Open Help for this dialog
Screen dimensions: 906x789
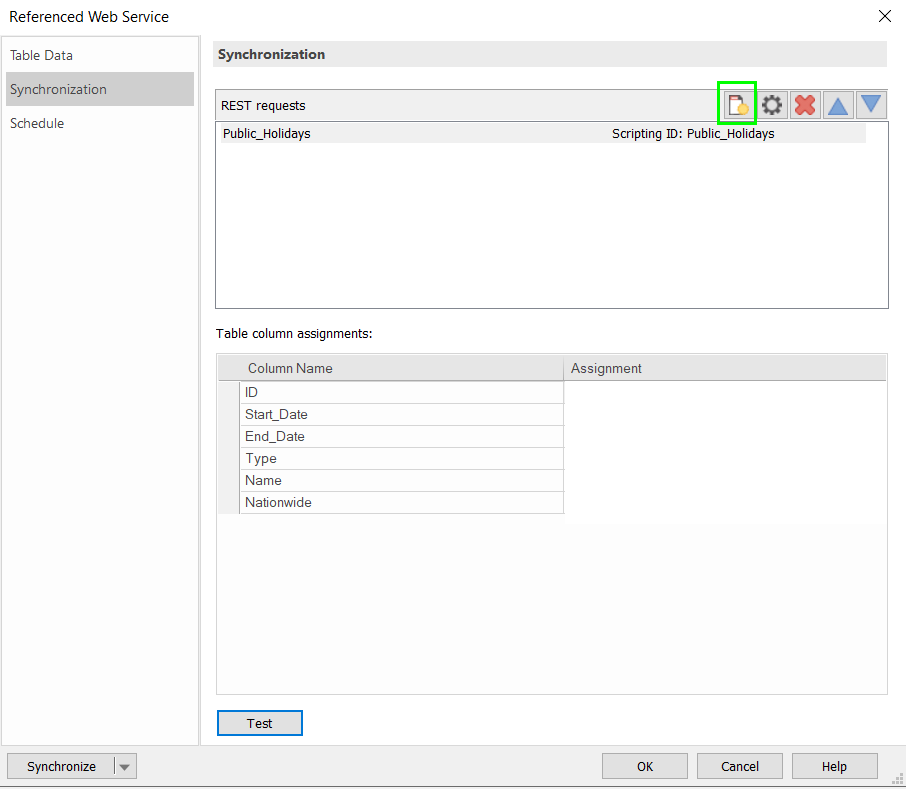click(x=834, y=766)
